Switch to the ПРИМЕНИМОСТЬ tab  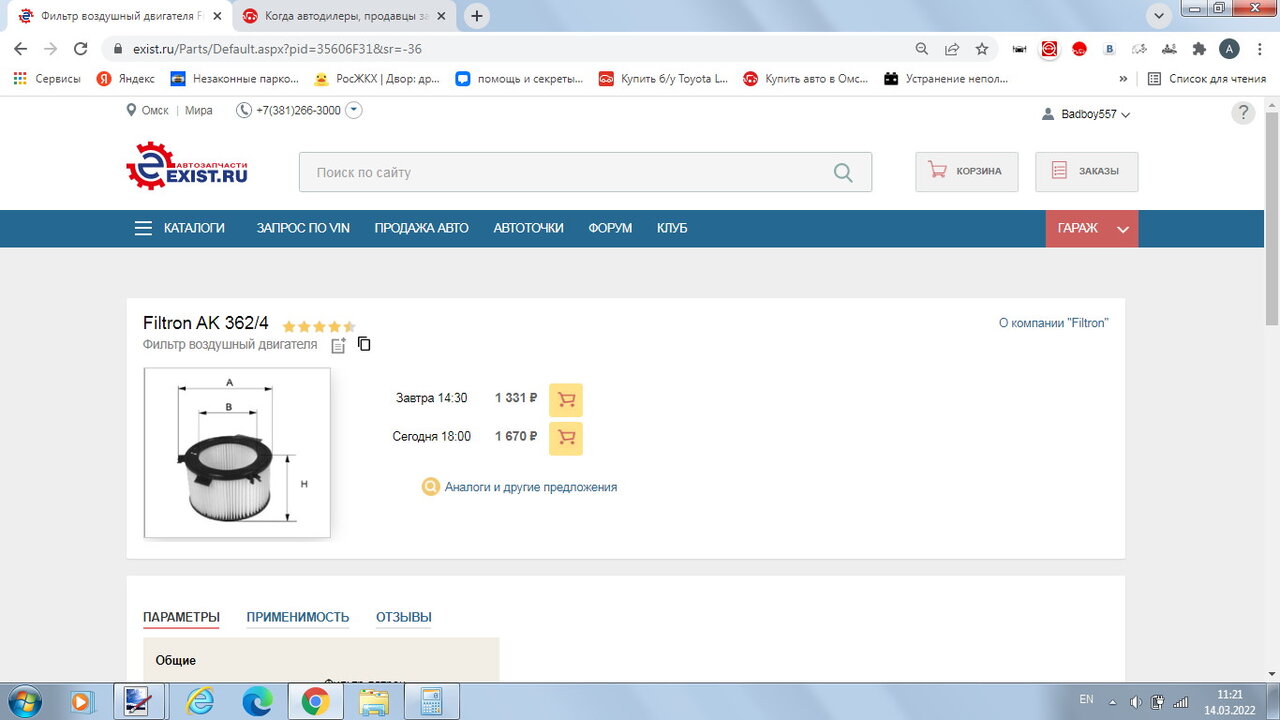(297, 617)
